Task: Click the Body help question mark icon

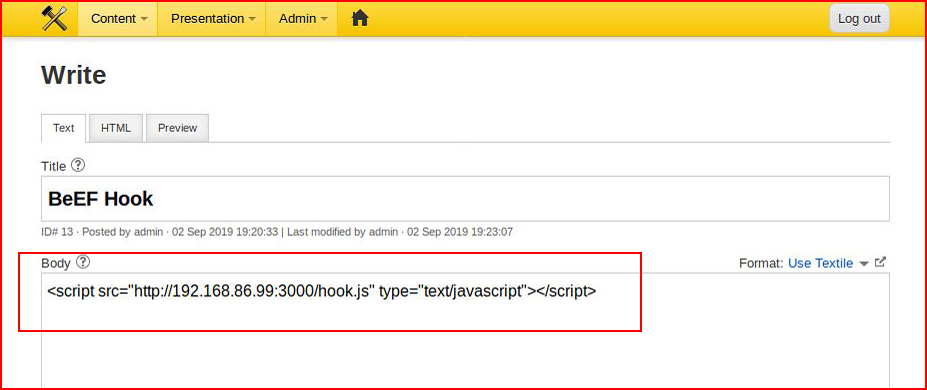Action: click(x=83, y=262)
